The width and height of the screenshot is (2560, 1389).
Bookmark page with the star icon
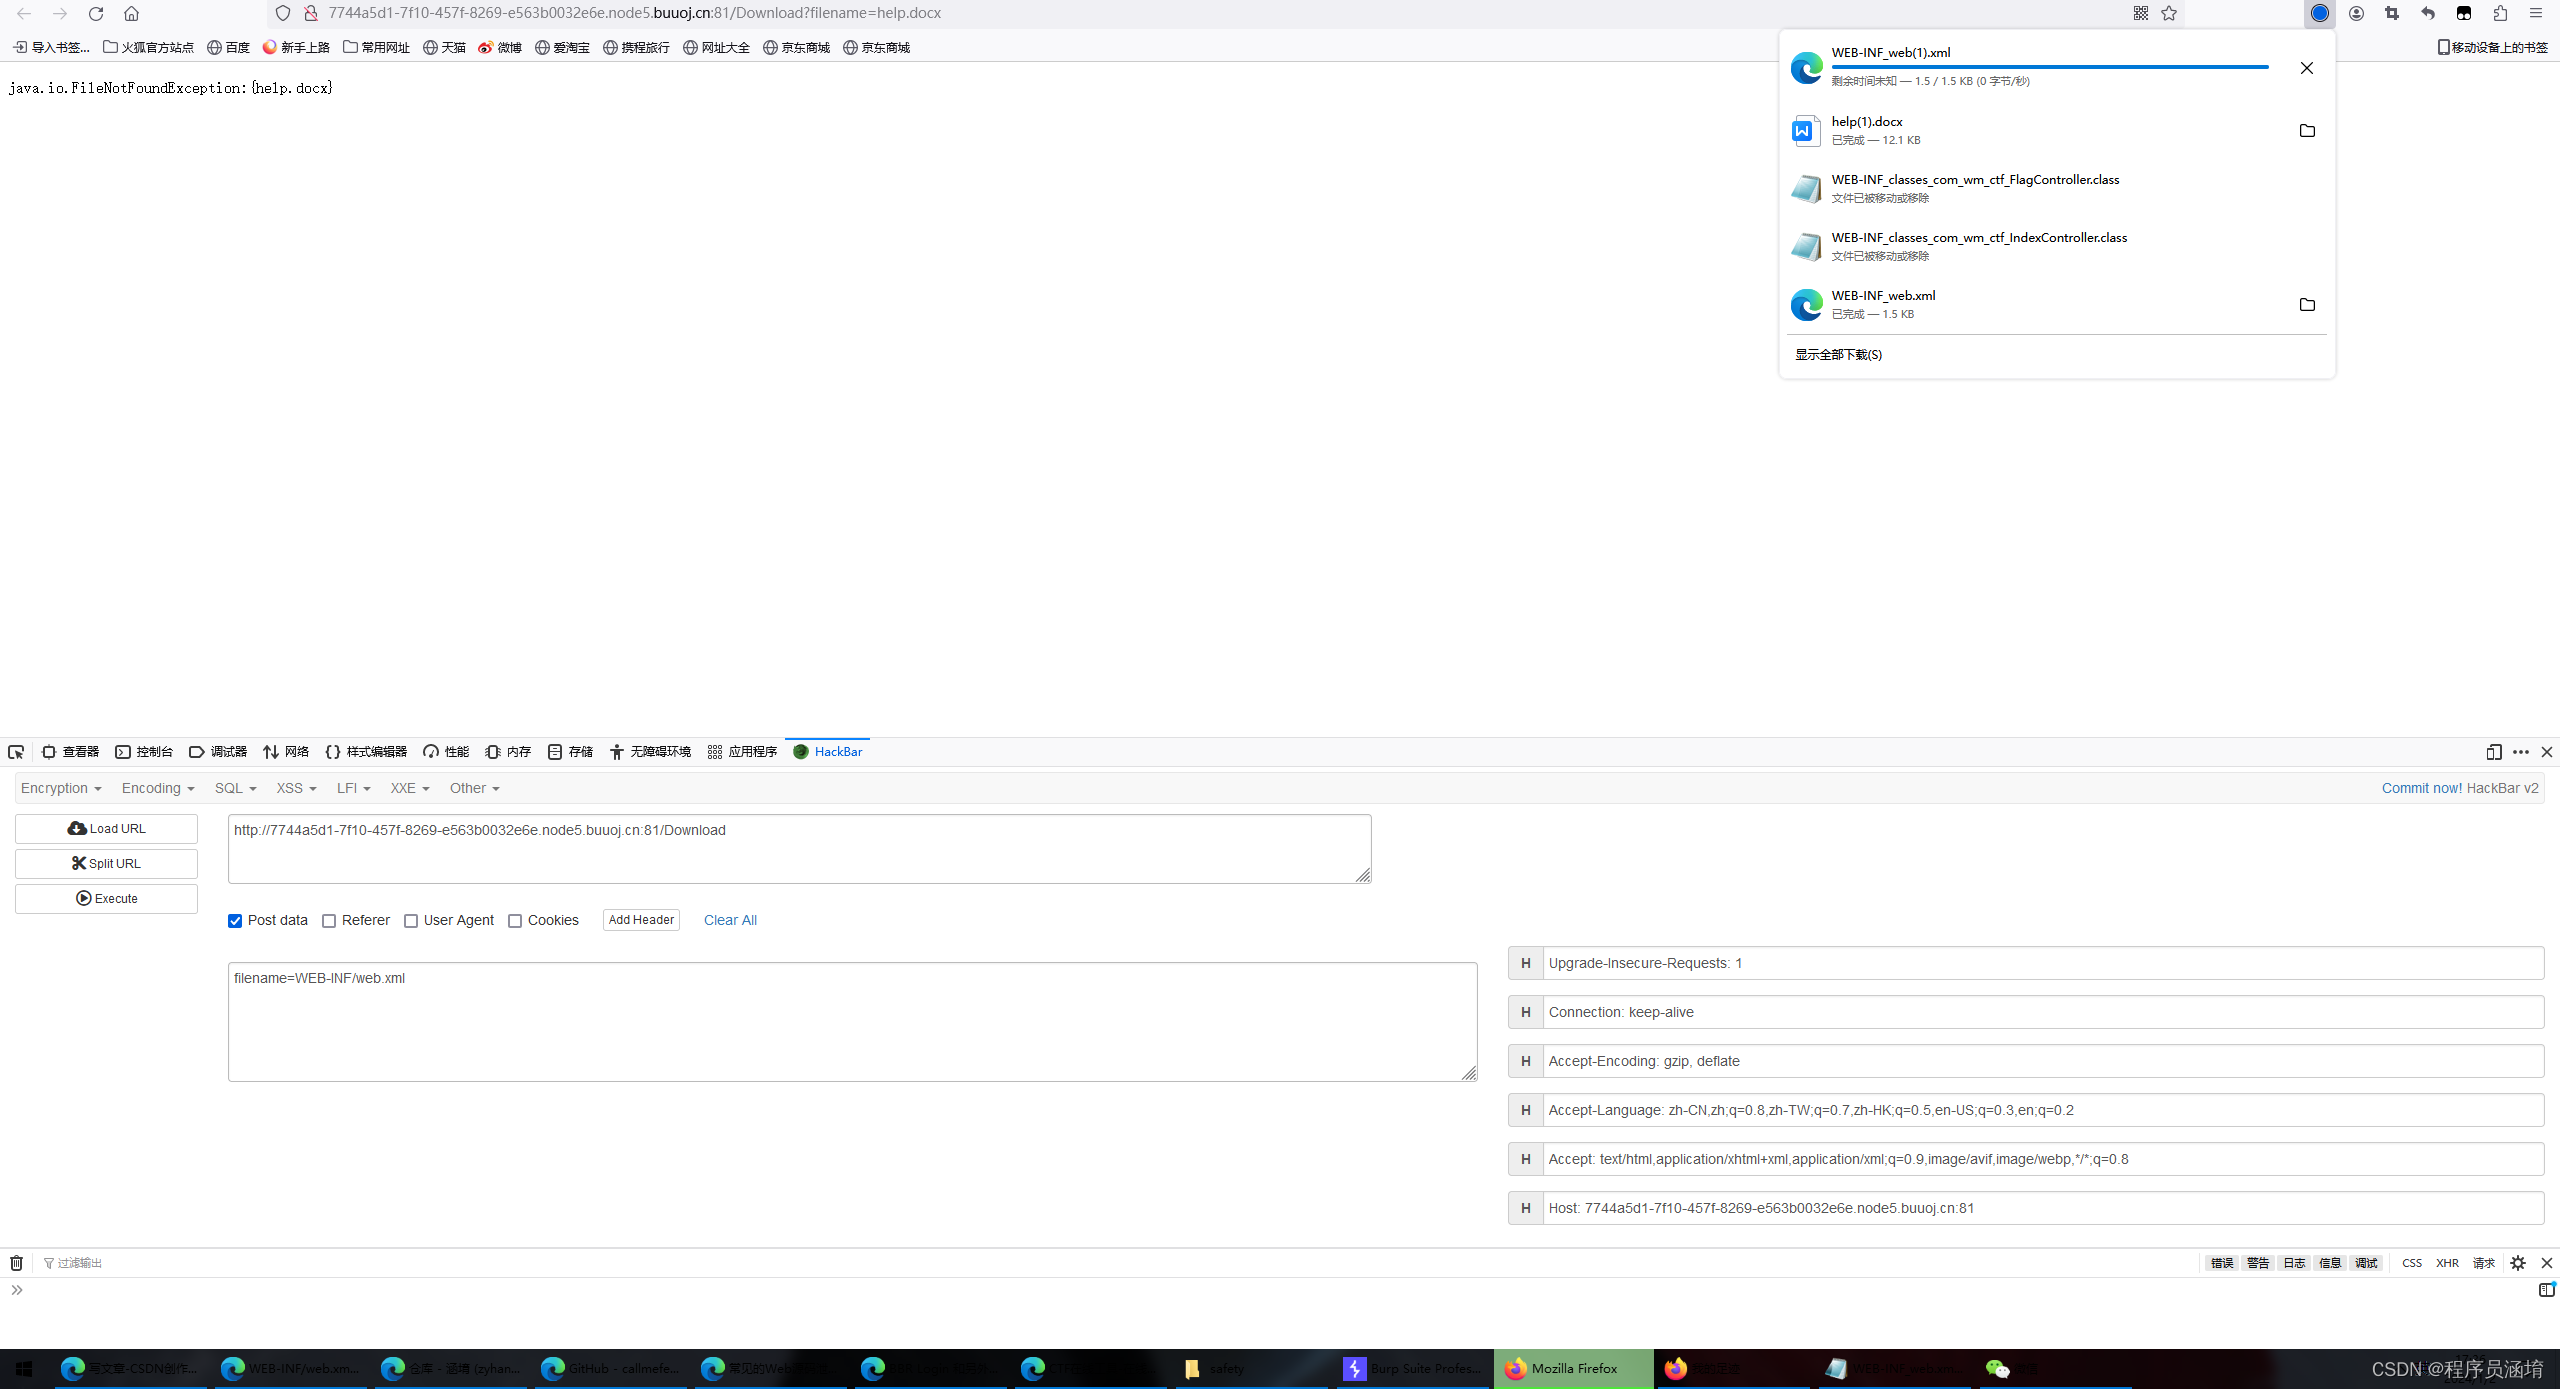point(2169,13)
